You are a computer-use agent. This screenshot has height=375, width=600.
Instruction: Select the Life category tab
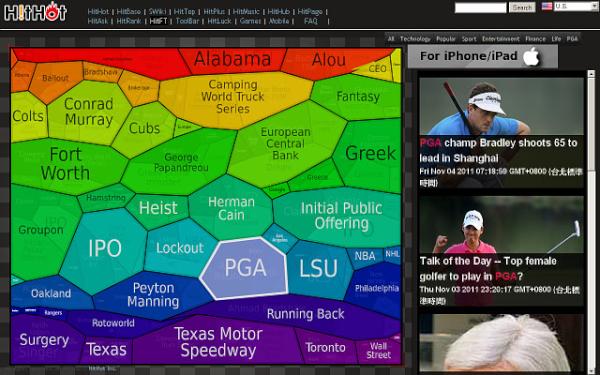click(x=556, y=39)
